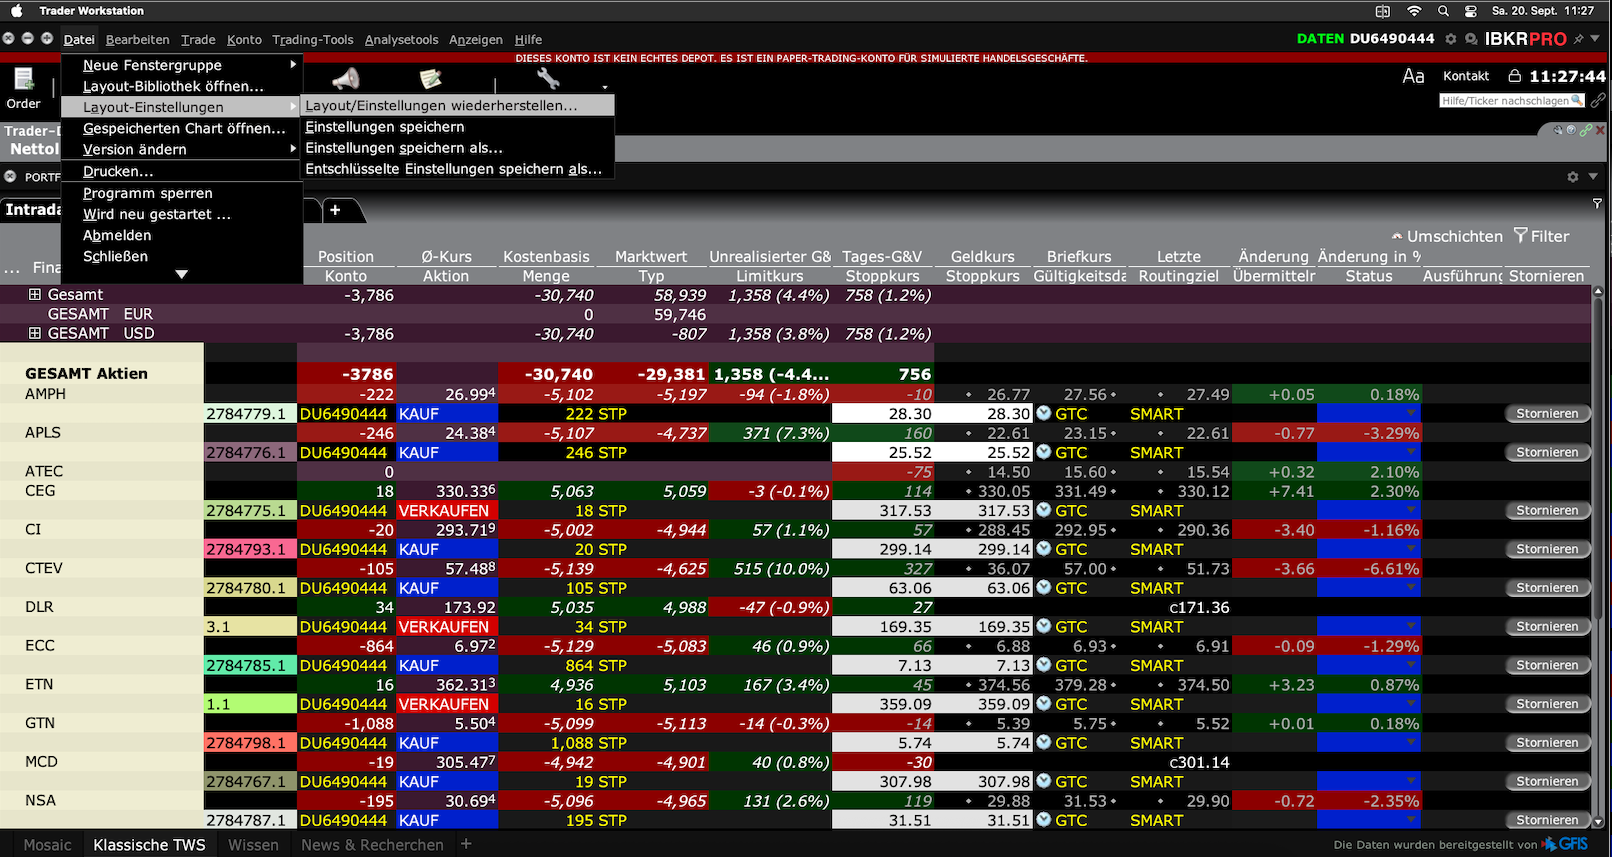This screenshot has width=1612, height=857.
Task: Toggle the lock icon next to clock
Action: coord(1514,76)
